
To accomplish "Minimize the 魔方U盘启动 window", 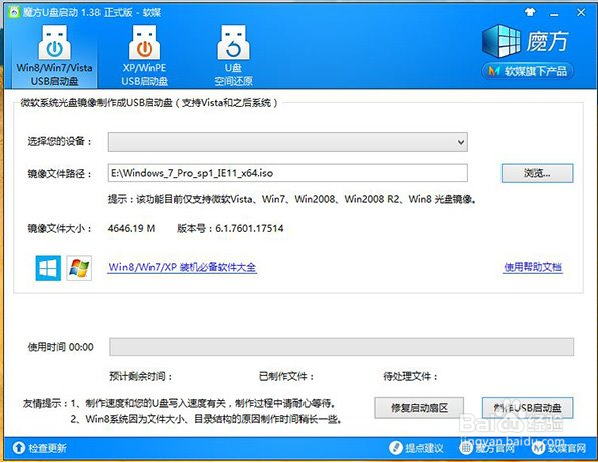I will pos(554,14).
